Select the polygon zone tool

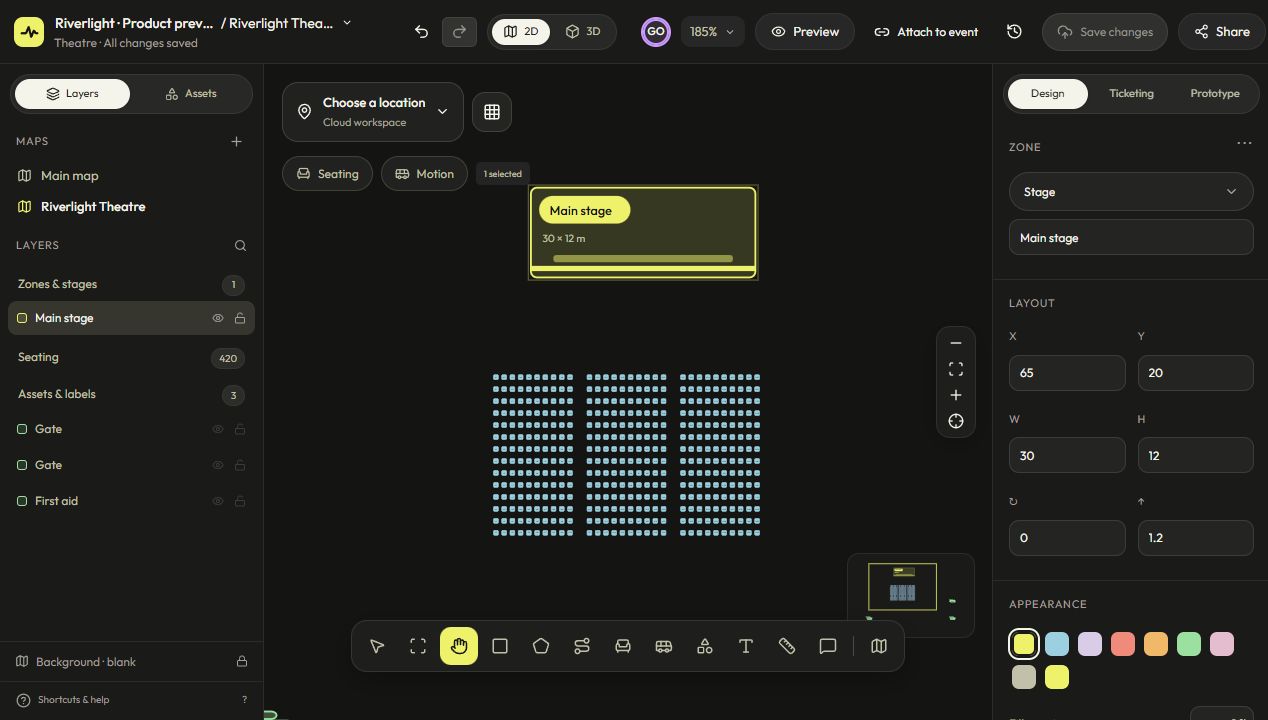click(541, 646)
